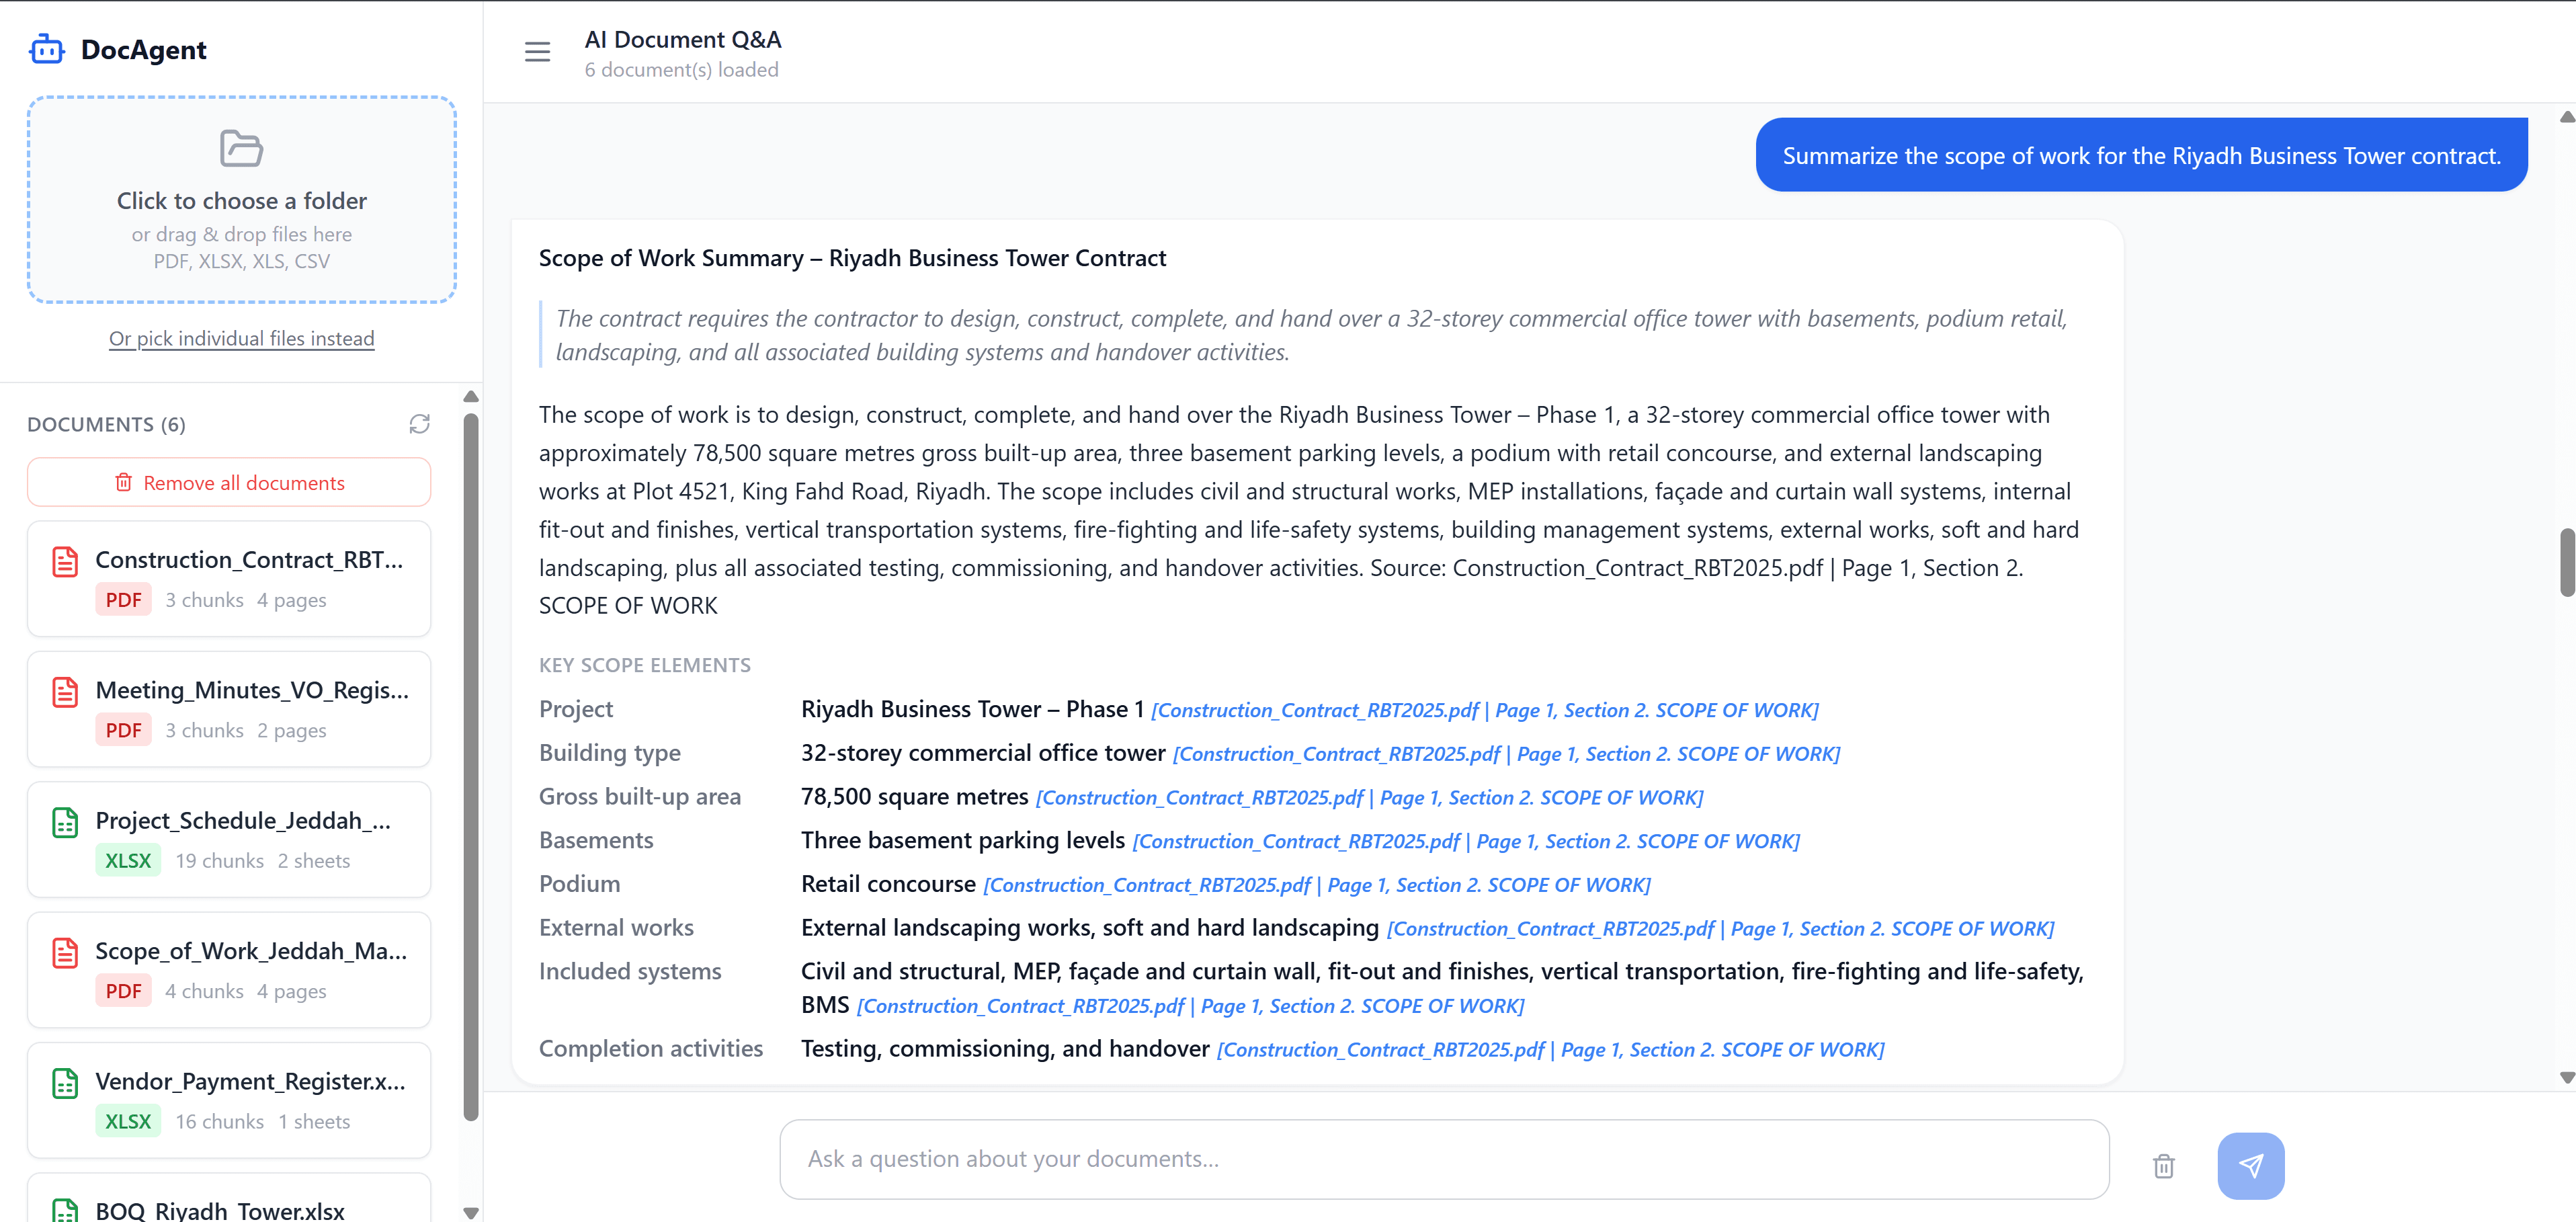The image size is (2576, 1222).
Task: Click Project_Schedule_Jeddah spreadsheet icon
Action: pyautogui.click(x=65, y=823)
